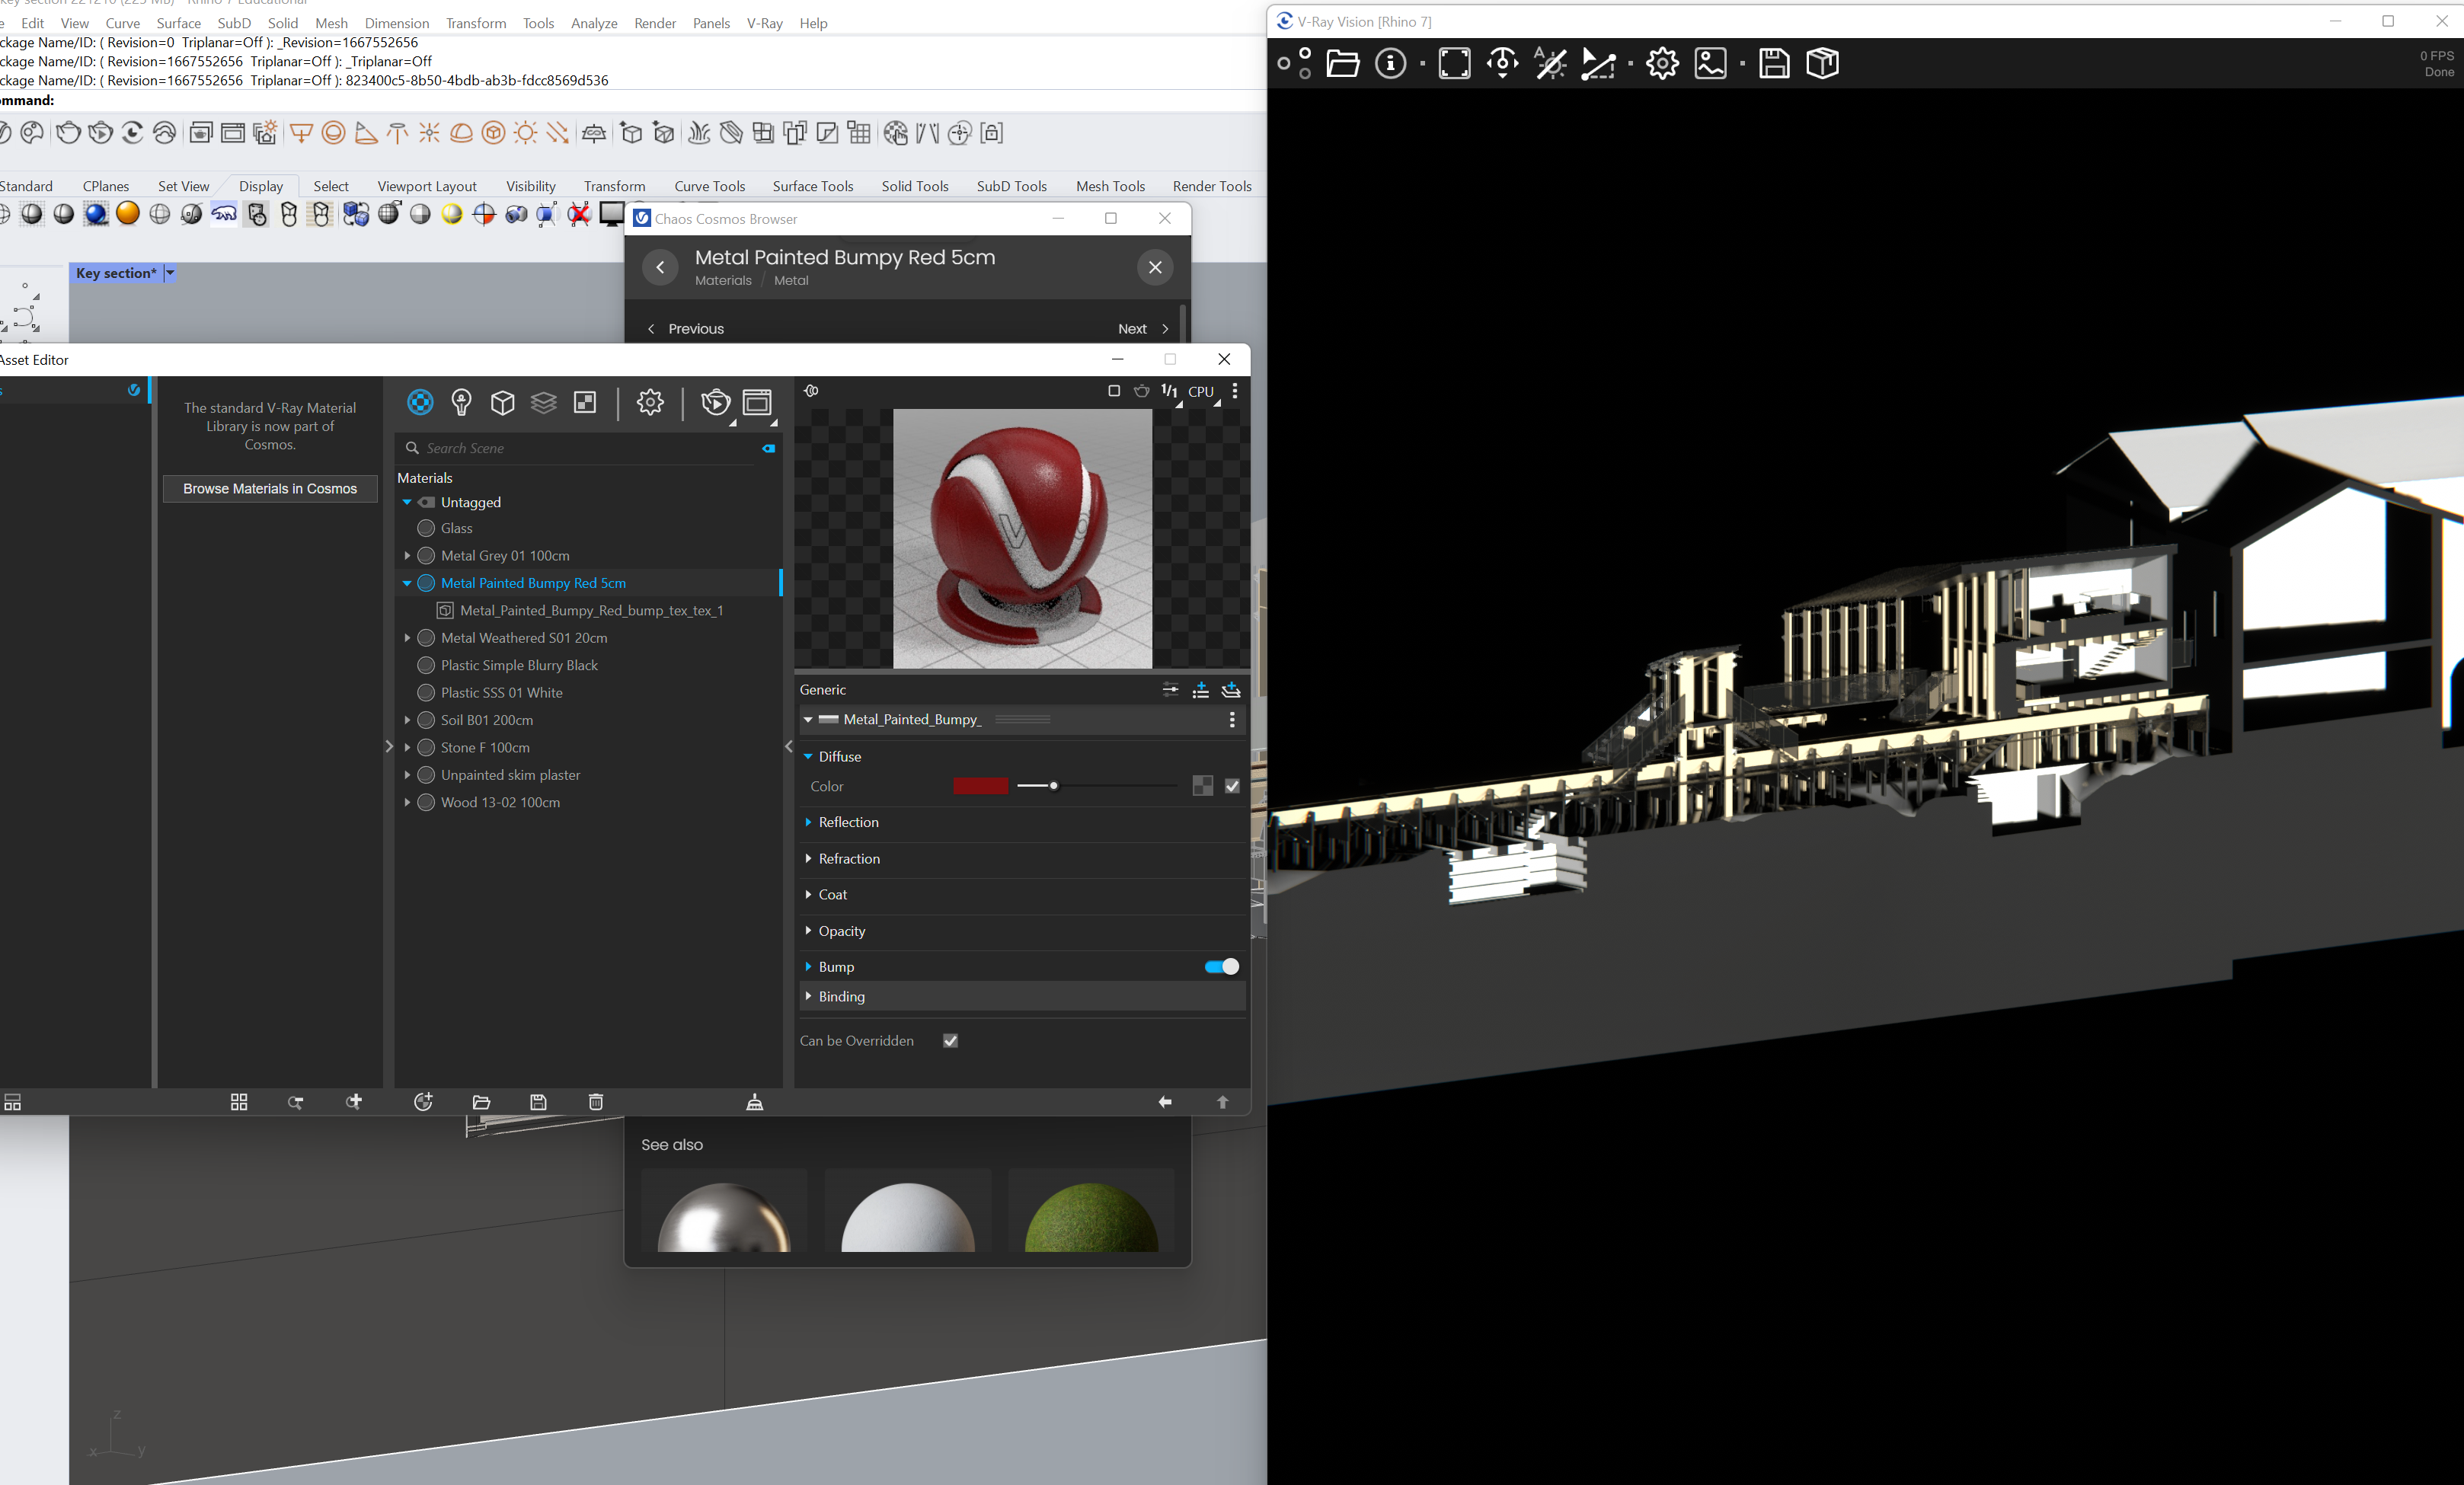Open V-Ray Vision settings gear
Screen dimensions: 2464x1485
1662,63
